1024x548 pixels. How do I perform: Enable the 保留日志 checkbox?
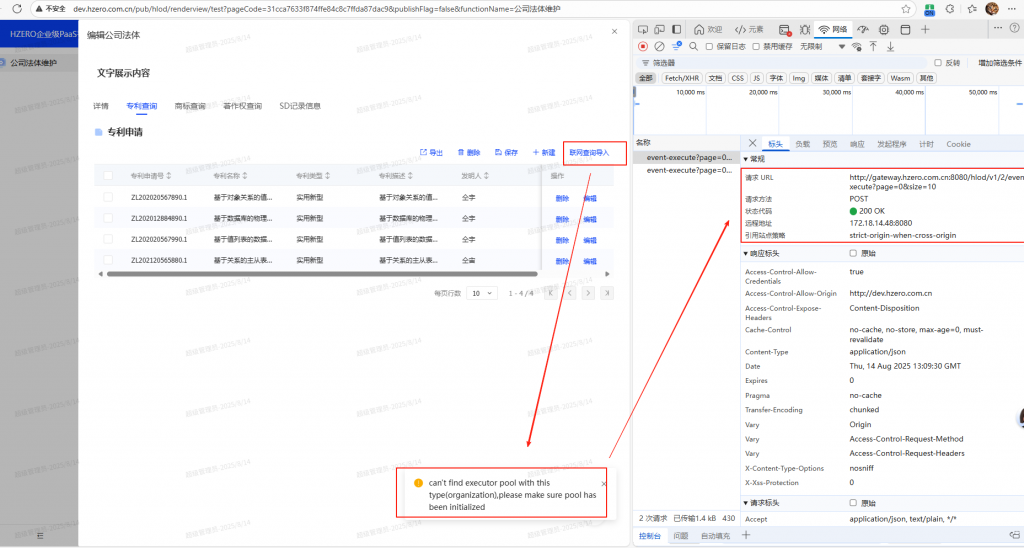(710, 46)
